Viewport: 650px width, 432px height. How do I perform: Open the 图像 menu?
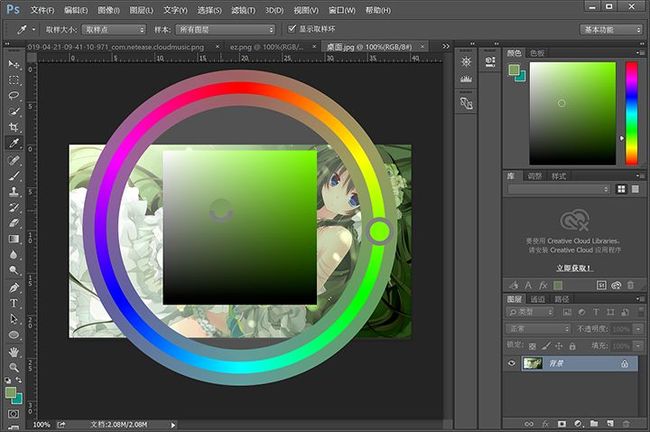click(109, 10)
